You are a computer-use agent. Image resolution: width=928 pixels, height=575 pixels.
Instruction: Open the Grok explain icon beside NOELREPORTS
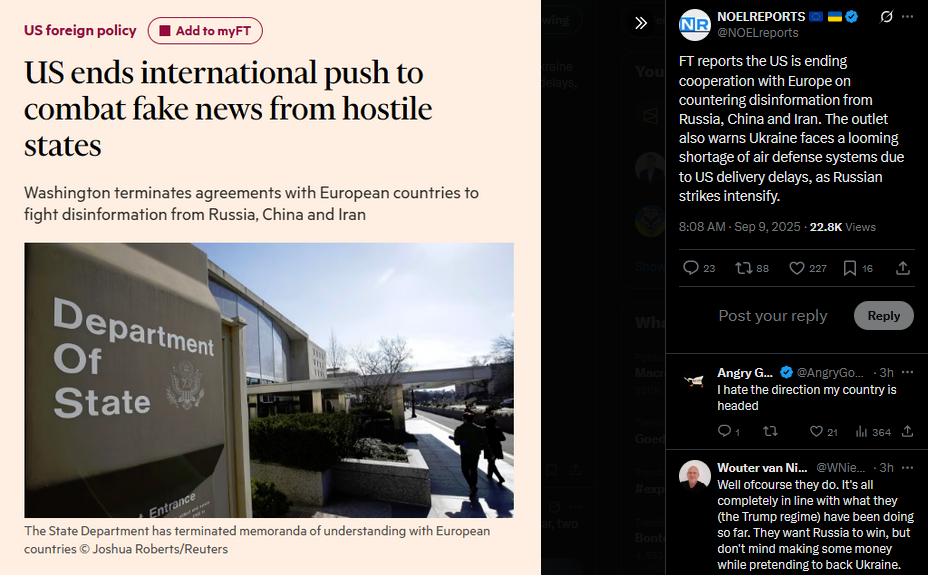click(886, 17)
